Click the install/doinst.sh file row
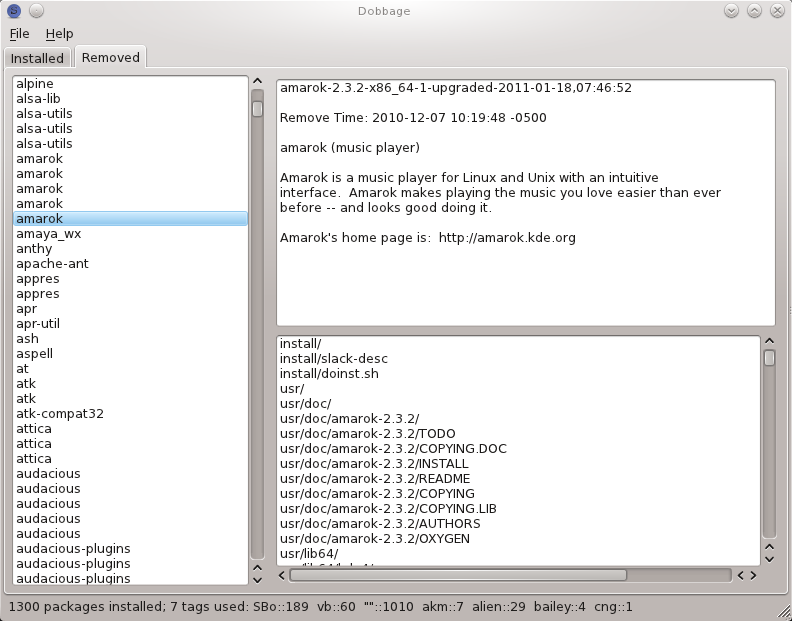 519,373
